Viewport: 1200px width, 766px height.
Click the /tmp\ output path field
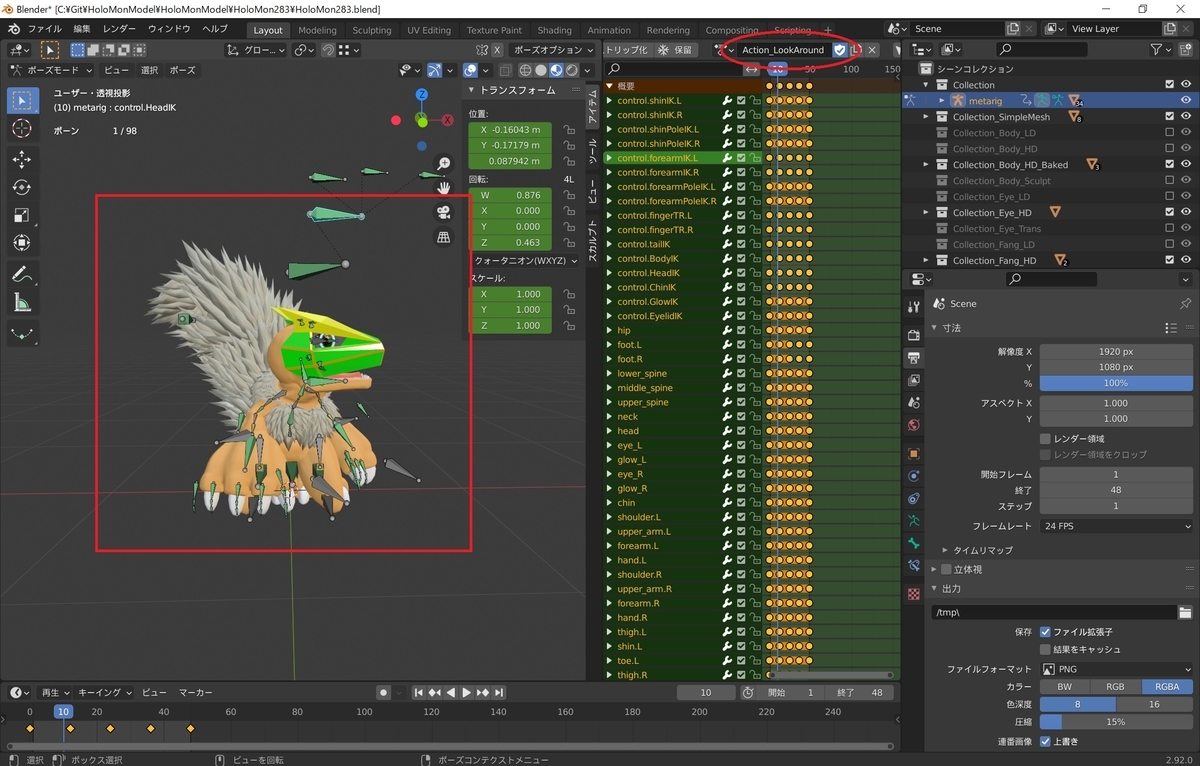[1053, 612]
